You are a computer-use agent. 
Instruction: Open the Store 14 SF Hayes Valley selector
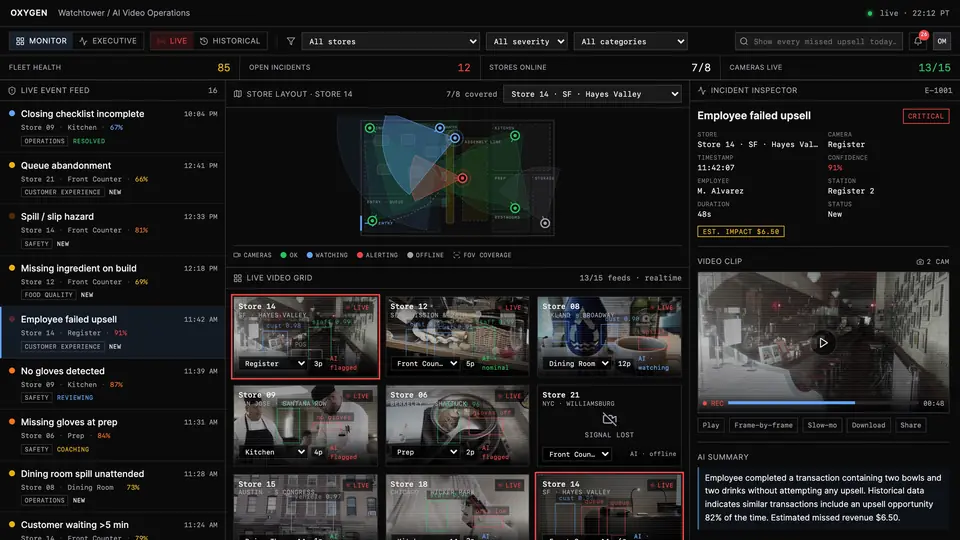point(592,94)
